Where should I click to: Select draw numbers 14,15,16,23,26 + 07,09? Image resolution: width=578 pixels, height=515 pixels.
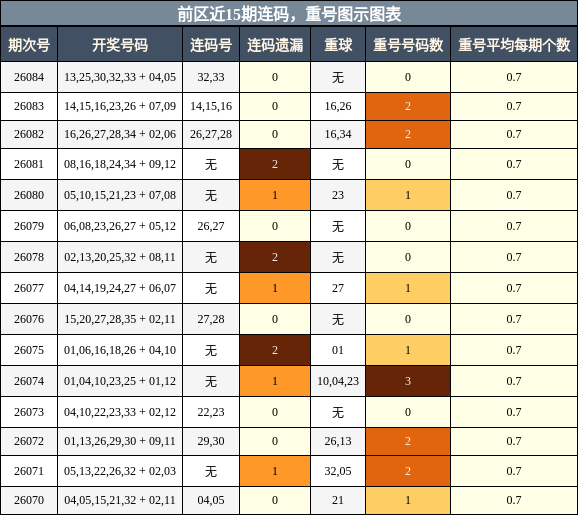(120, 106)
